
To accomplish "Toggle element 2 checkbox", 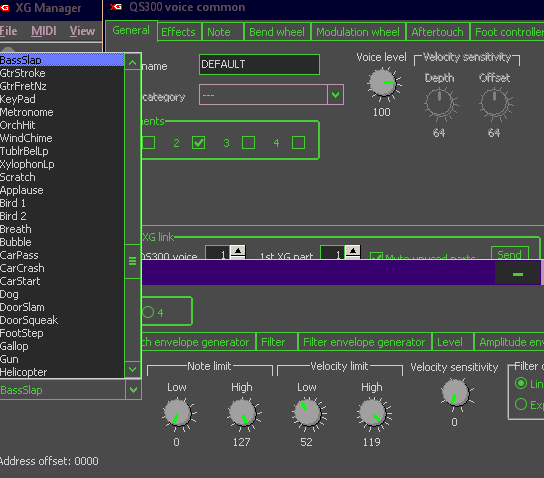I will coord(198,143).
